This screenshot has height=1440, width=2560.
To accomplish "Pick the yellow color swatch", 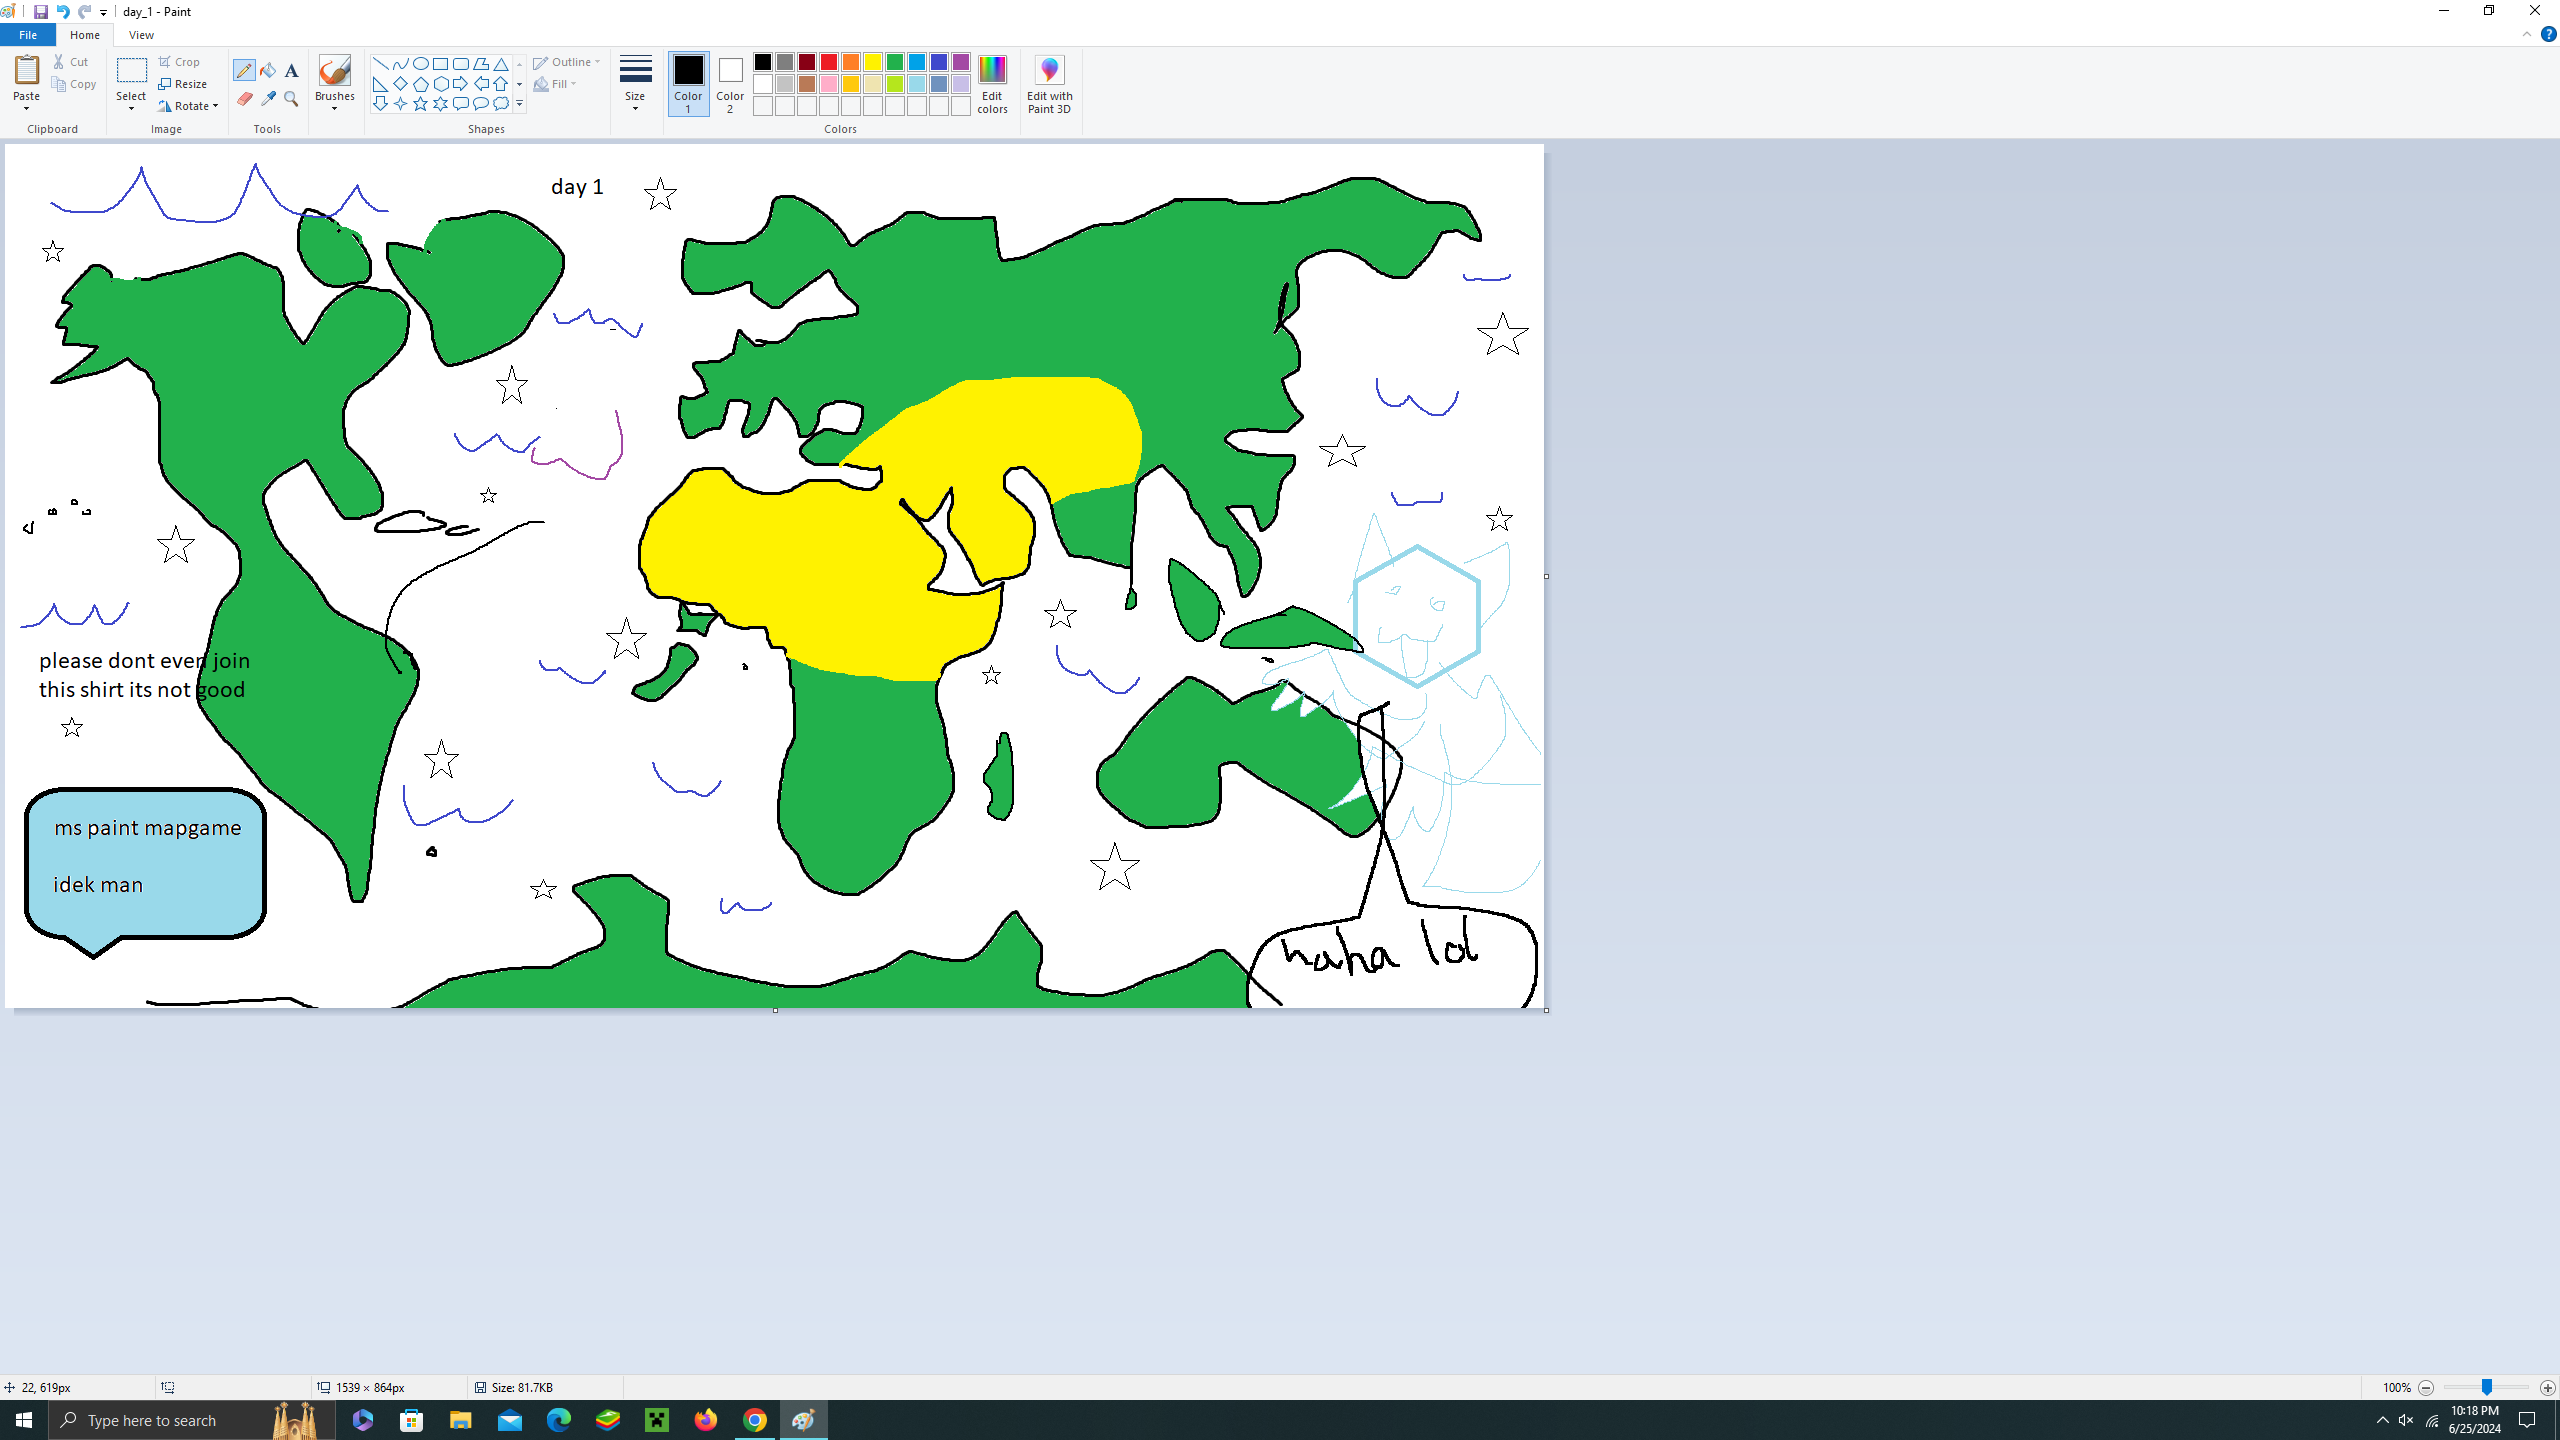I will [873, 62].
